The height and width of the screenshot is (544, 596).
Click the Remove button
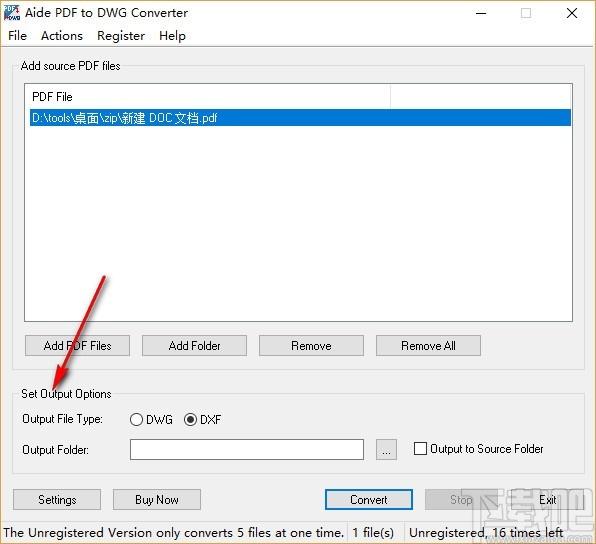311,346
